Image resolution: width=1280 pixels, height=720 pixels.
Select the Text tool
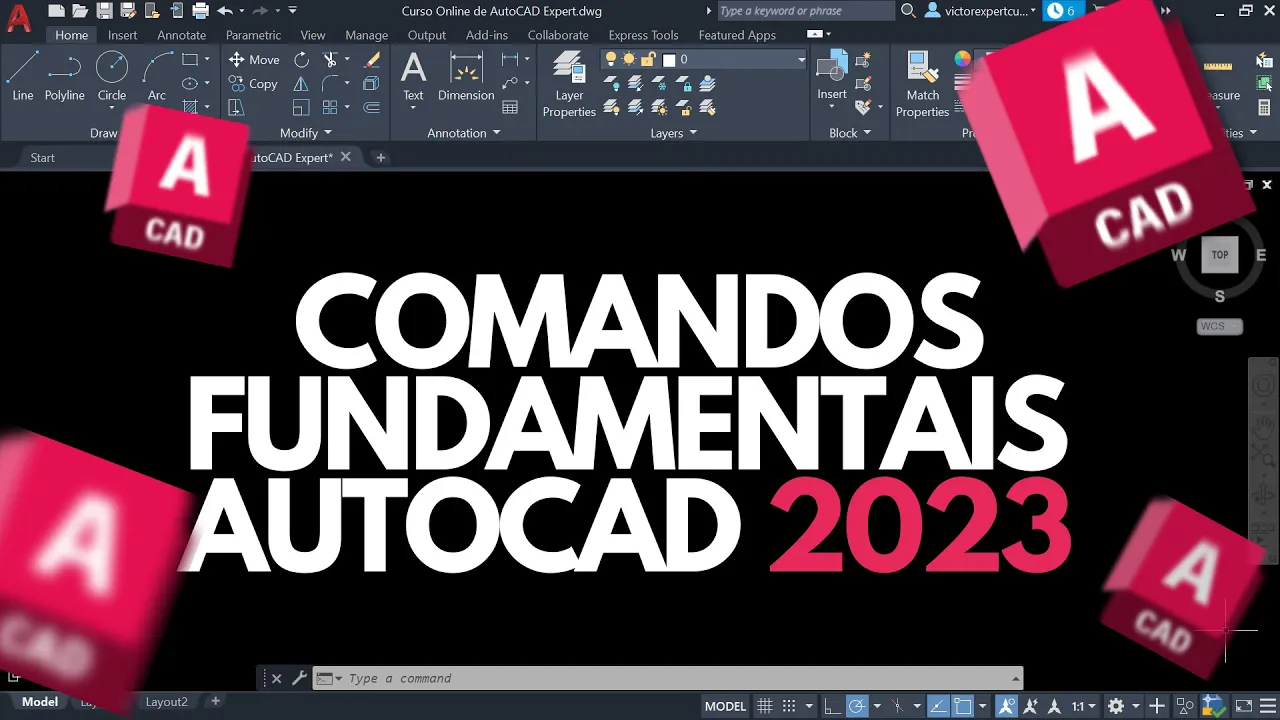[x=413, y=77]
